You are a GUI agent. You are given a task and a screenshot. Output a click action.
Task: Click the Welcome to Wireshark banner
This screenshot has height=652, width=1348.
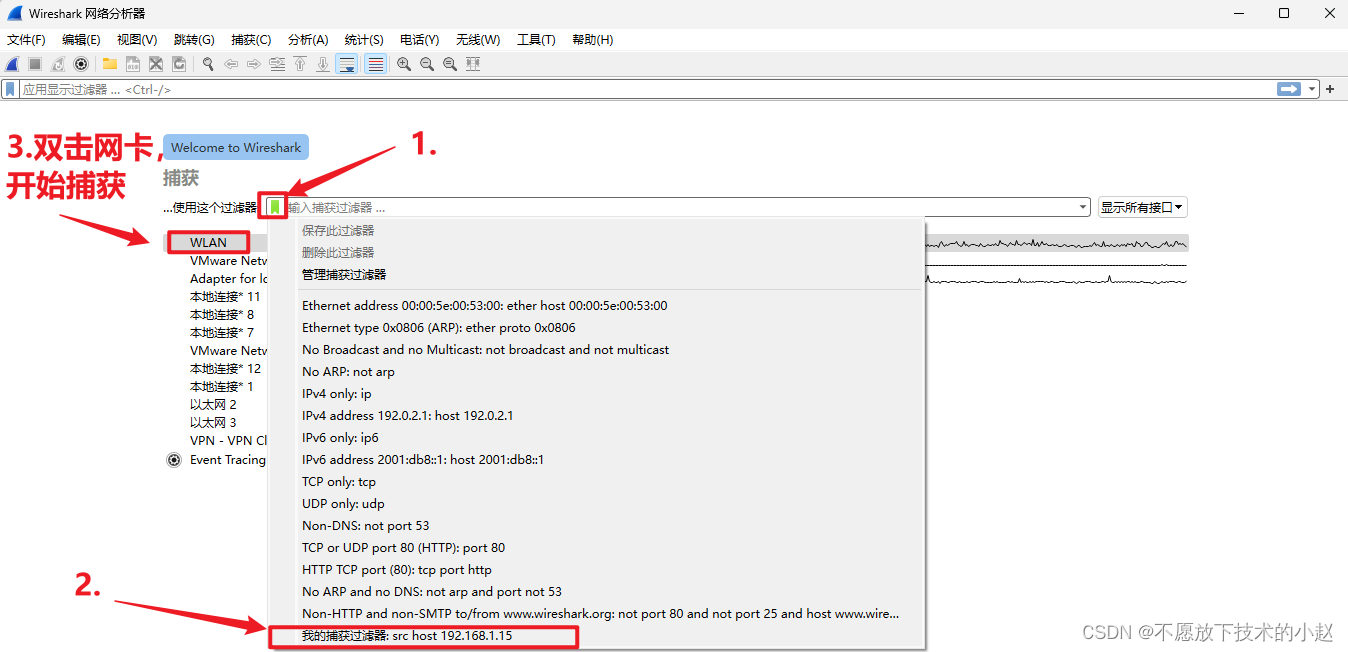tap(236, 147)
